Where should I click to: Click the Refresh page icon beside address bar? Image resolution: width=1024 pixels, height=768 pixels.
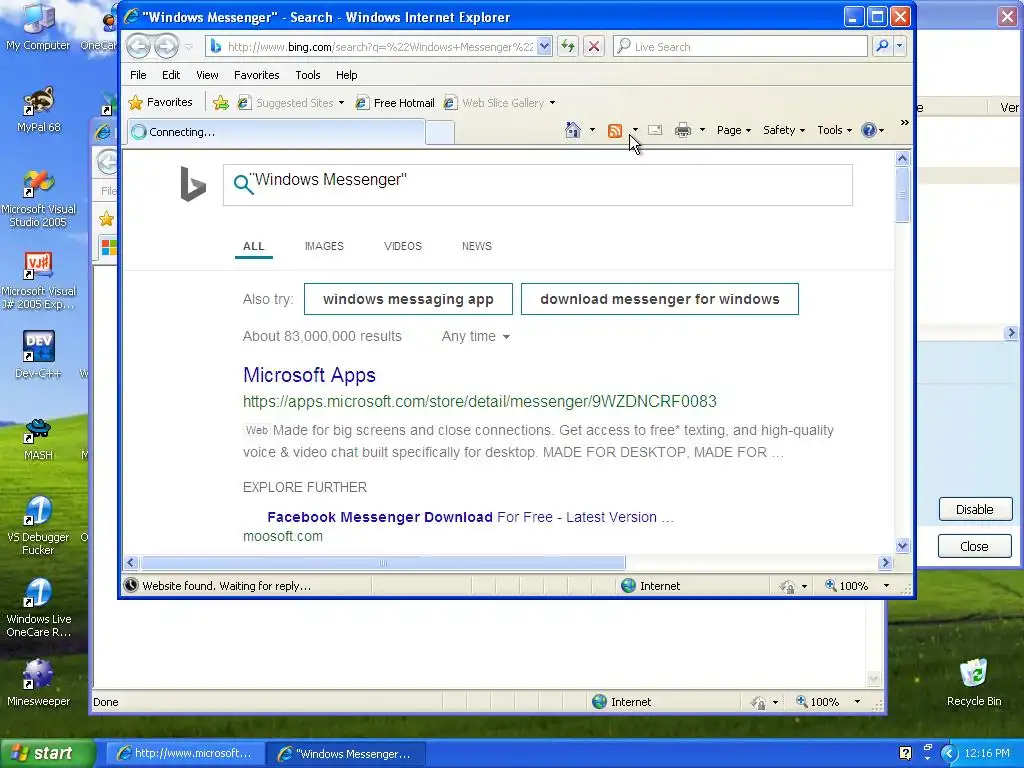point(568,46)
